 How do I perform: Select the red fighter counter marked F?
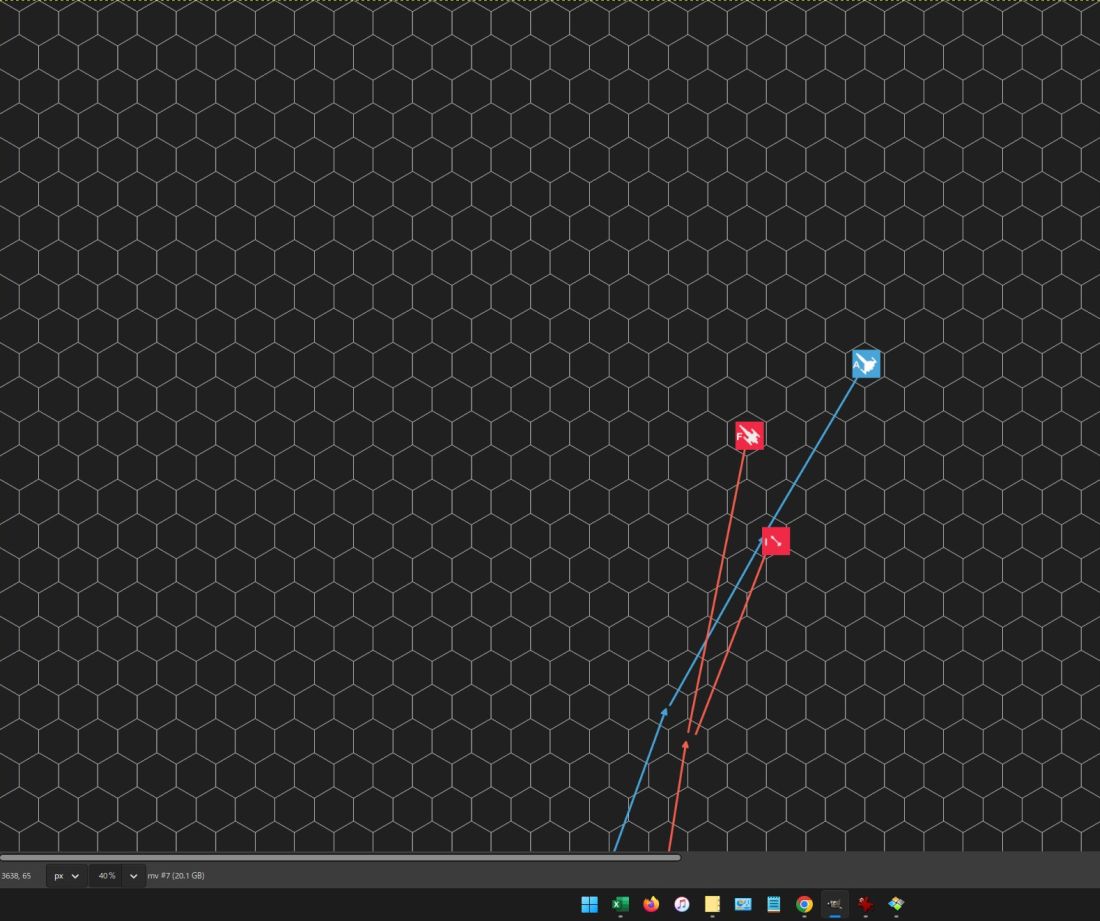(x=749, y=436)
